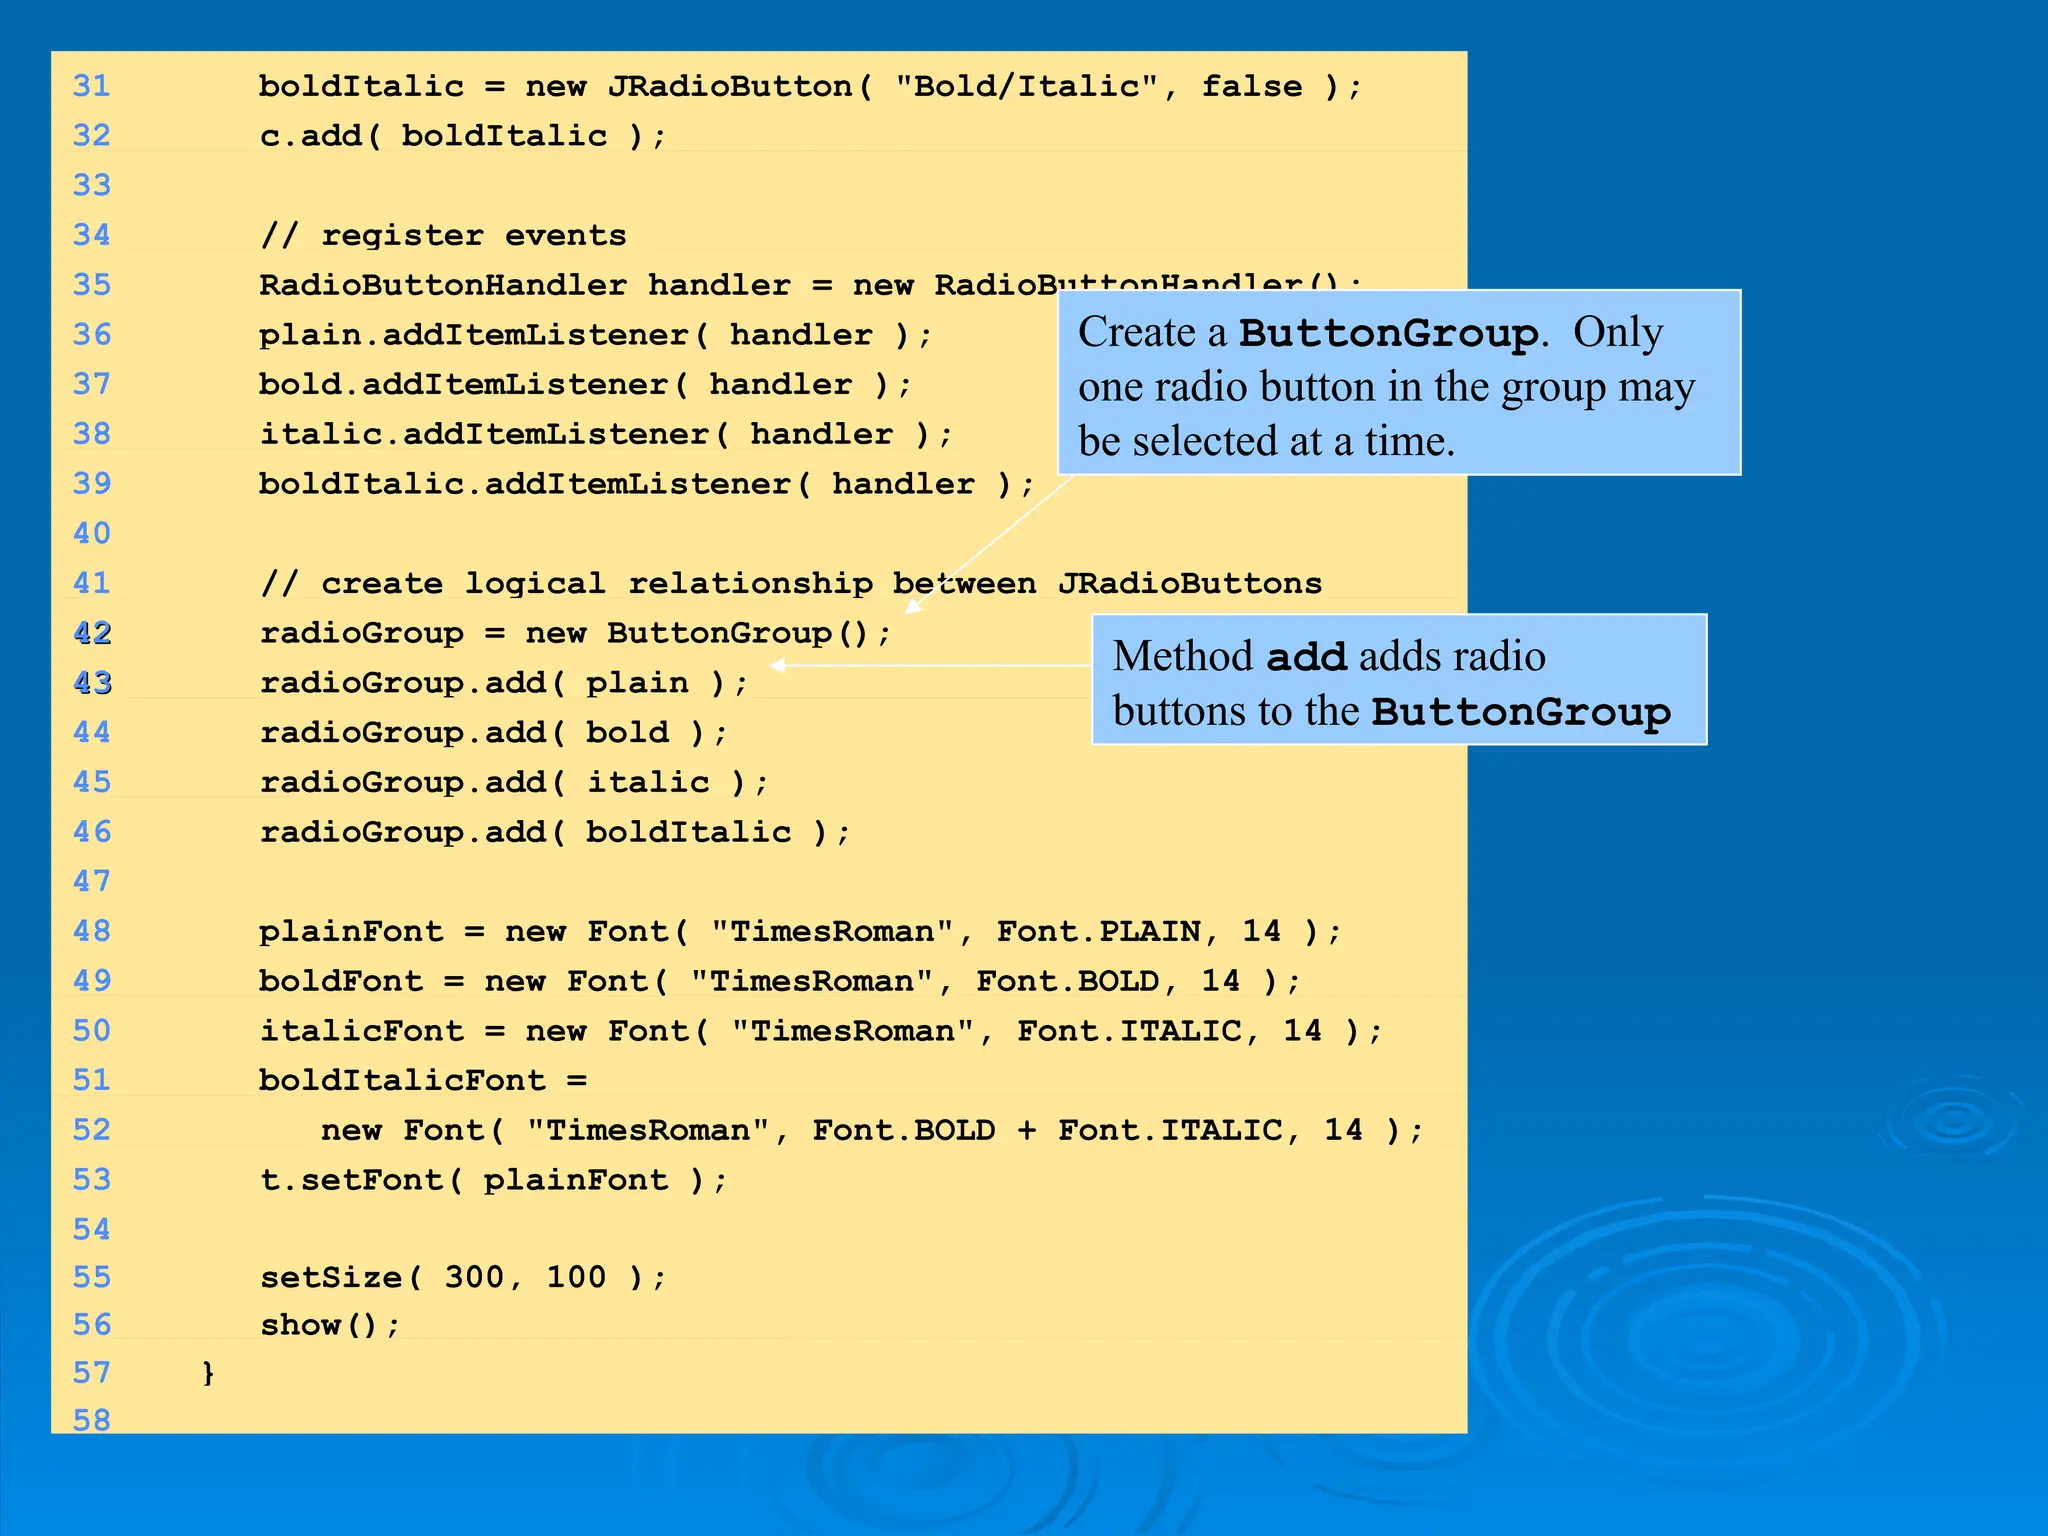Image resolution: width=2048 pixels, height=1536 pixels.
Task: Select the line 'c.add( boldItalic );'
Action: (x=463, y=136)
